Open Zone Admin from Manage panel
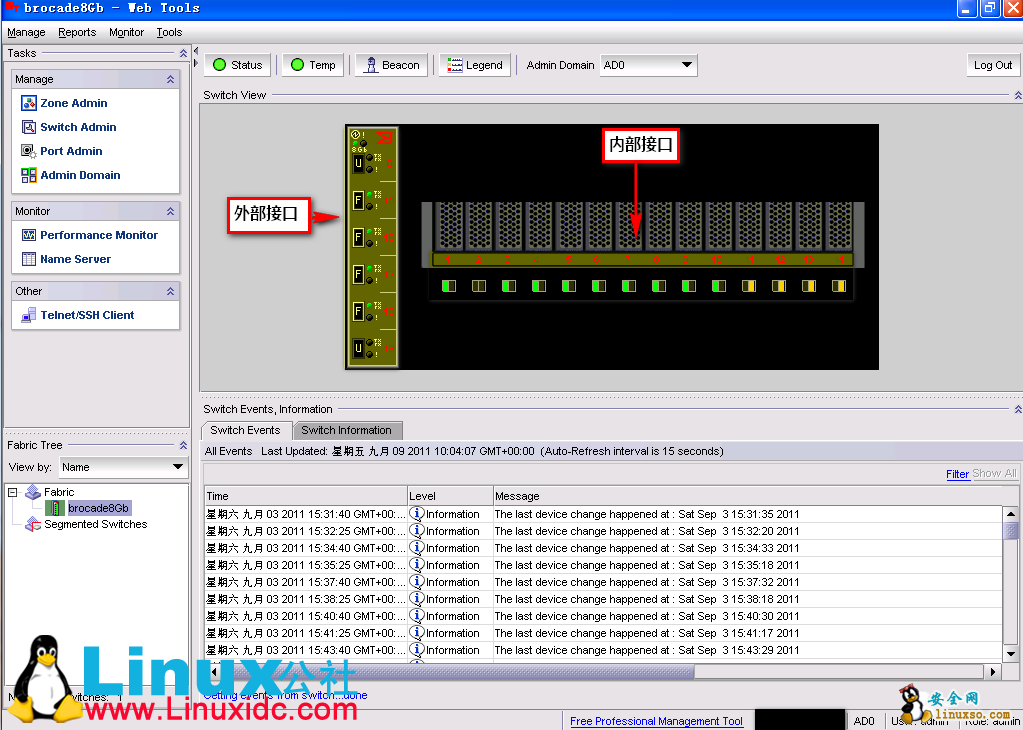Screen dimensions: 1023x730 pyautogui.click(x=73, y=103)
